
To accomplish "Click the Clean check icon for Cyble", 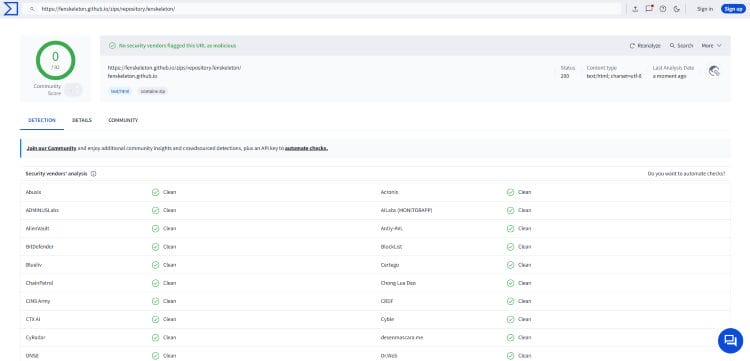I will point(510,319).
